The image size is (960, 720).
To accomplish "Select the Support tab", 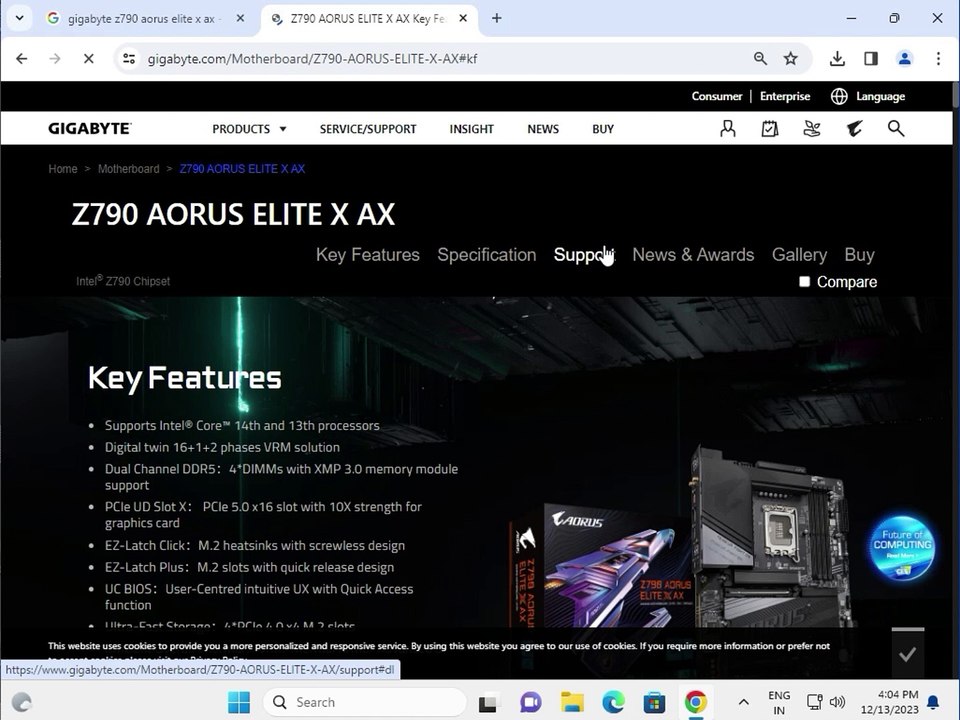I will point(584,255).
